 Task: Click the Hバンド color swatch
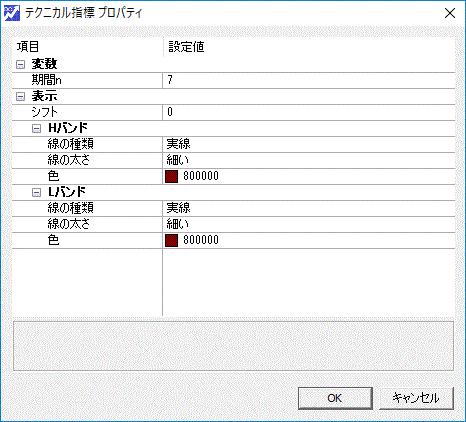pos(171,176)
